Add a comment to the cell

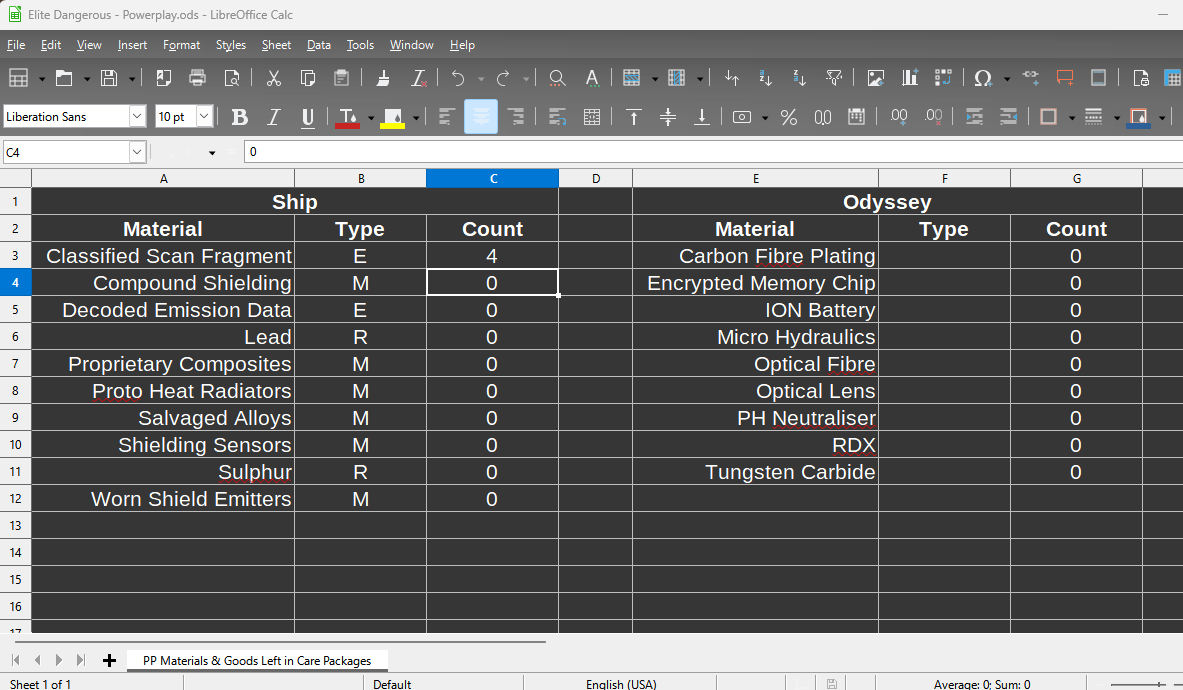click(x=1065, y=78)
